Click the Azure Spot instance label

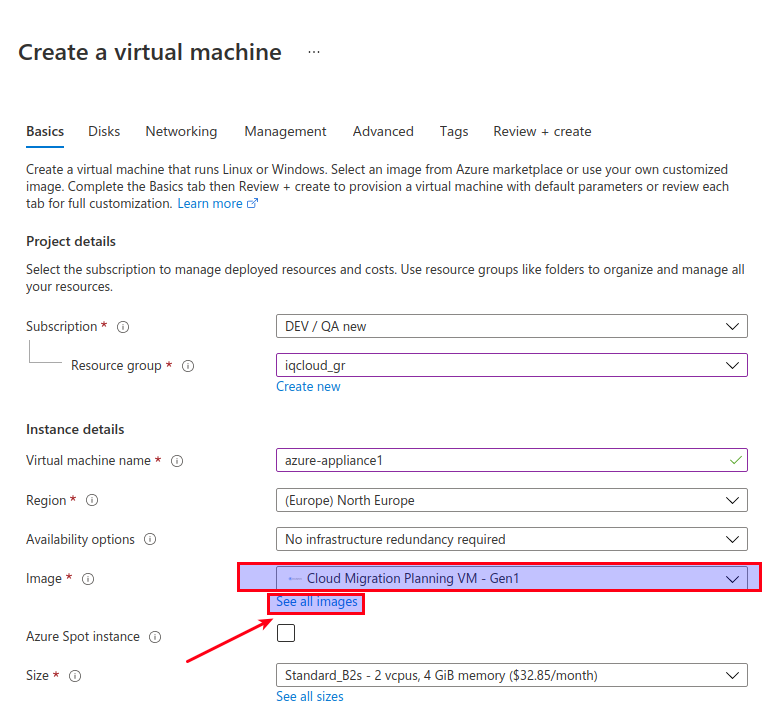pyautogui.click(x=82, y=636)
